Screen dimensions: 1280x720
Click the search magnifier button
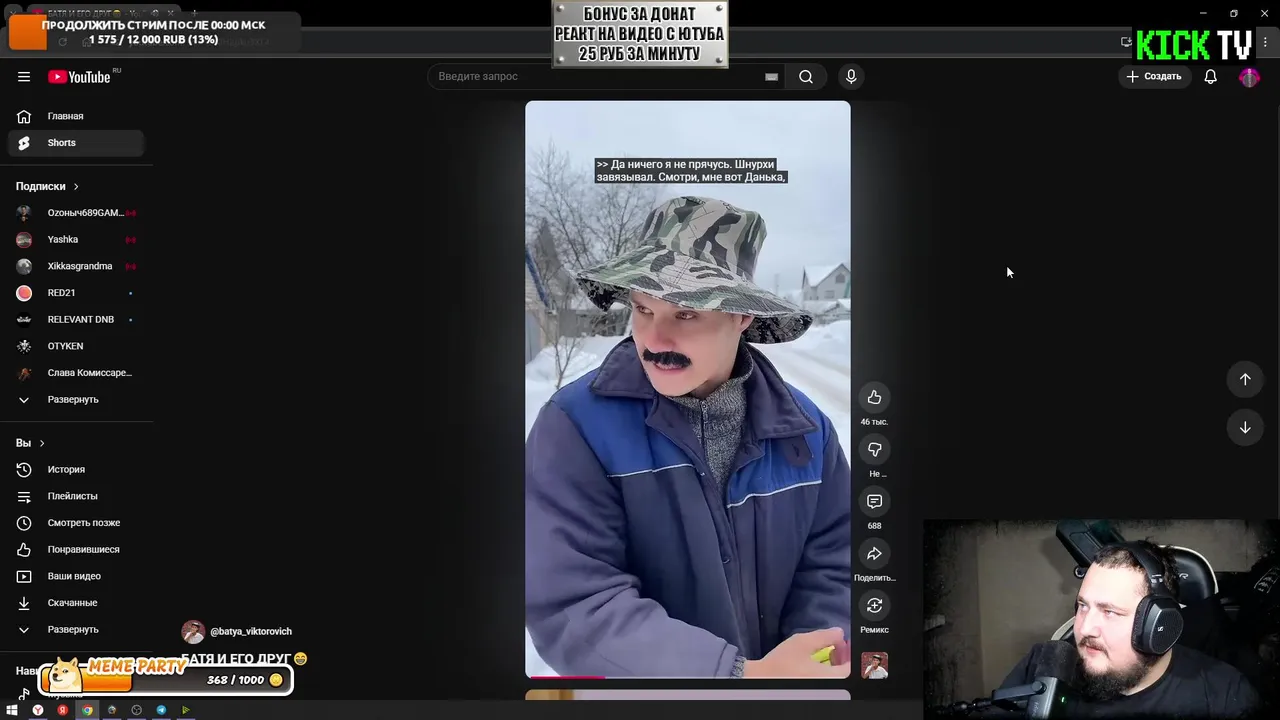[x=806, y=77]
